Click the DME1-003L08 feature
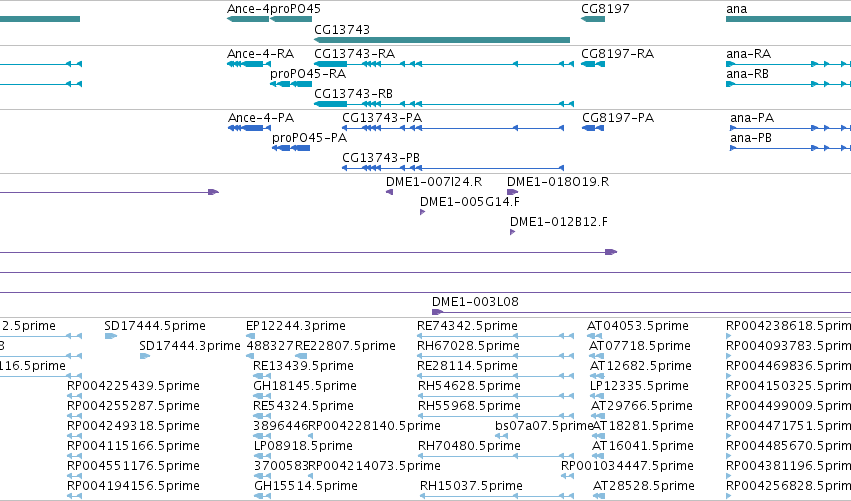Viewport: 851px width, 501px height. click(641, 312)
